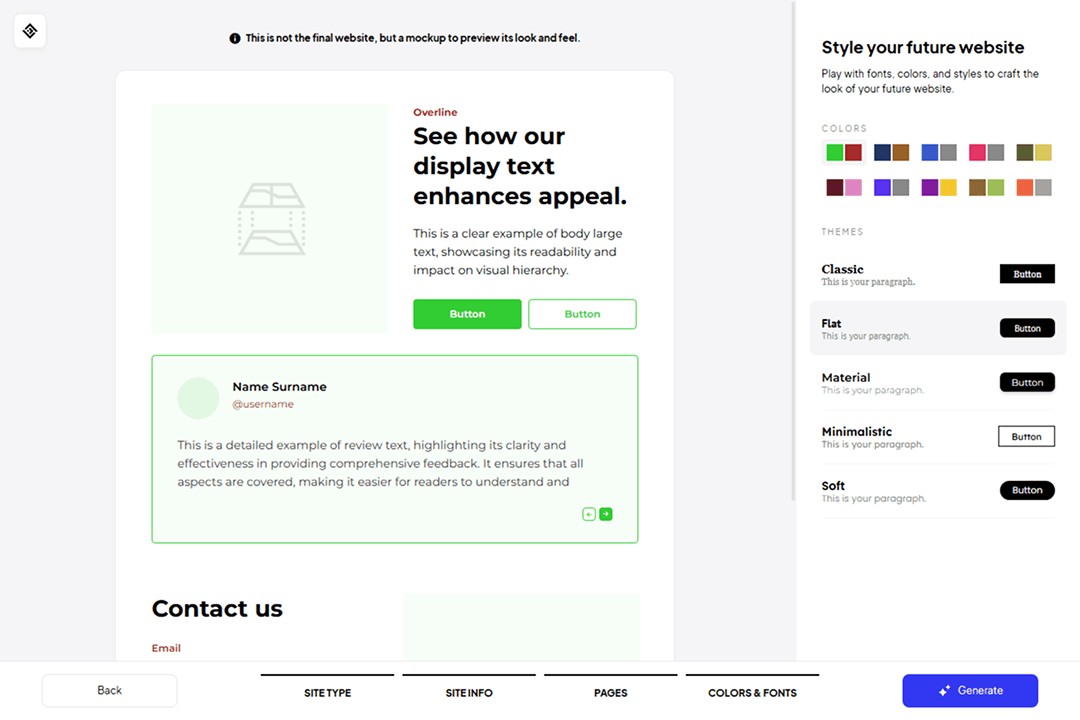Click the Generate button
Screen dimensions: 1080x720
(x=970, y=690)
